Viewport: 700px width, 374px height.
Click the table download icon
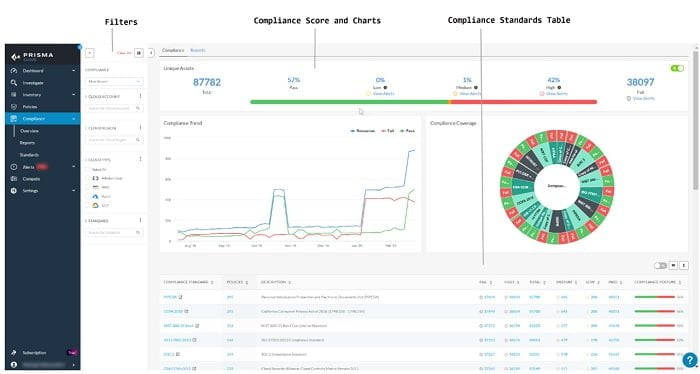(x=683, y=265)
